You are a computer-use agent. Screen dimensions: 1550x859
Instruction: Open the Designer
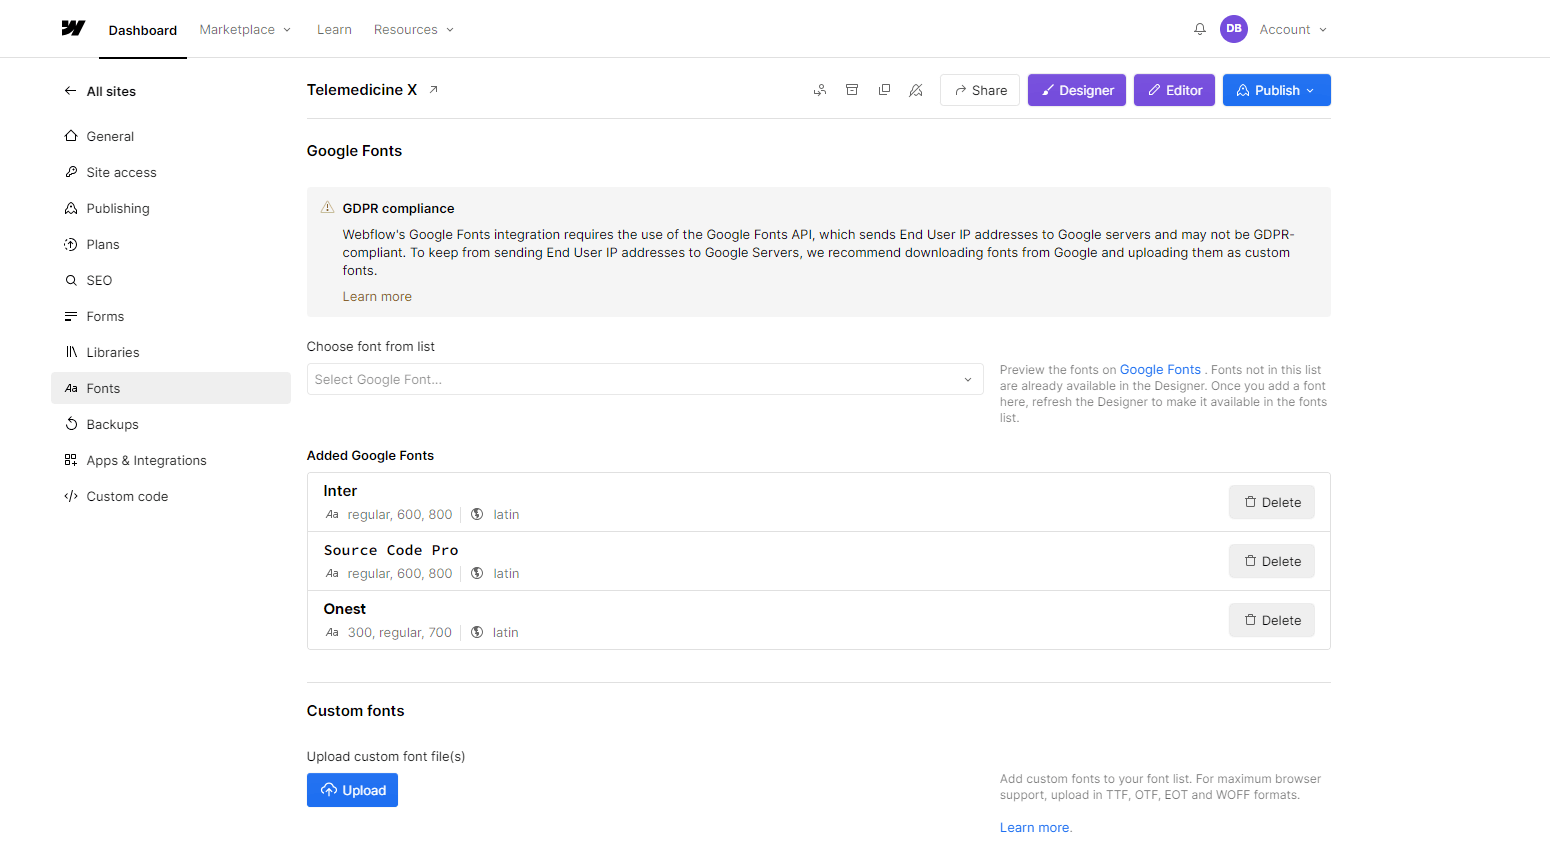pyautogui.click(x=1077, y=90)
